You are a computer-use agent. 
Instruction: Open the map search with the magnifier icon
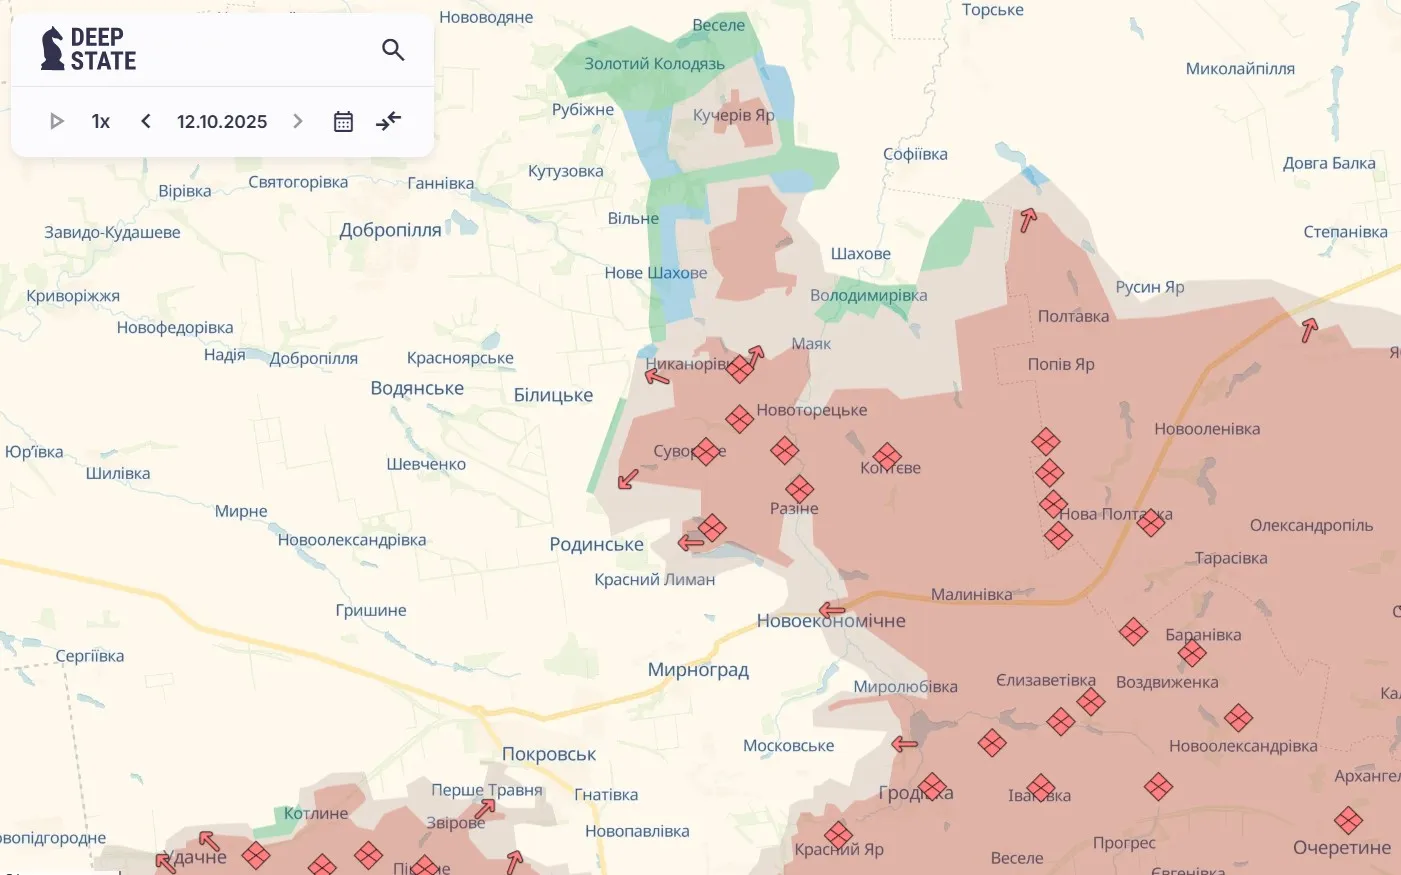point(392,49)
